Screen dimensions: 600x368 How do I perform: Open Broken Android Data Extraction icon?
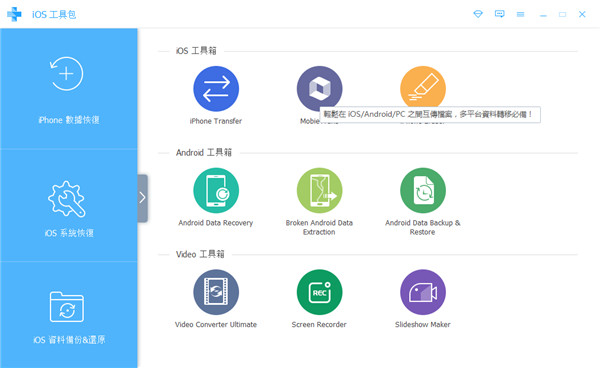320,191
